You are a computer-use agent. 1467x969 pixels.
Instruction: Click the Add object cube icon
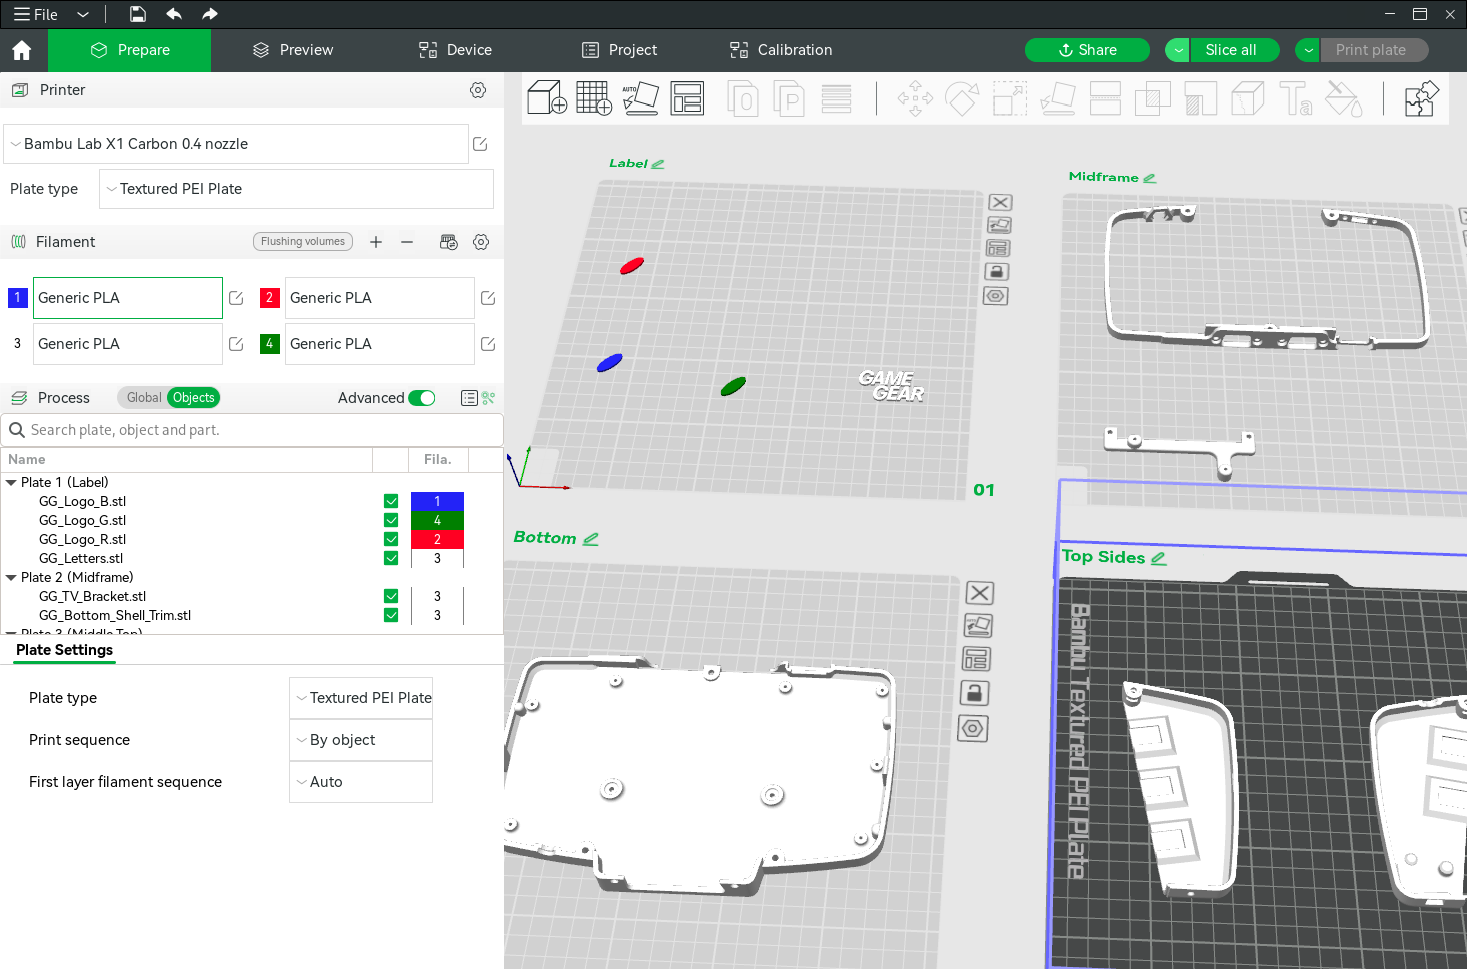[x=547, y=98]
